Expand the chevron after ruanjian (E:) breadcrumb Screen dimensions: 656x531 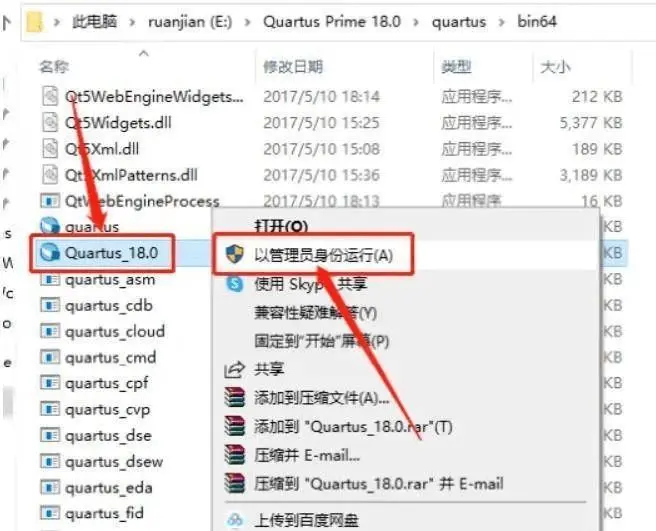tap(247, 22)
